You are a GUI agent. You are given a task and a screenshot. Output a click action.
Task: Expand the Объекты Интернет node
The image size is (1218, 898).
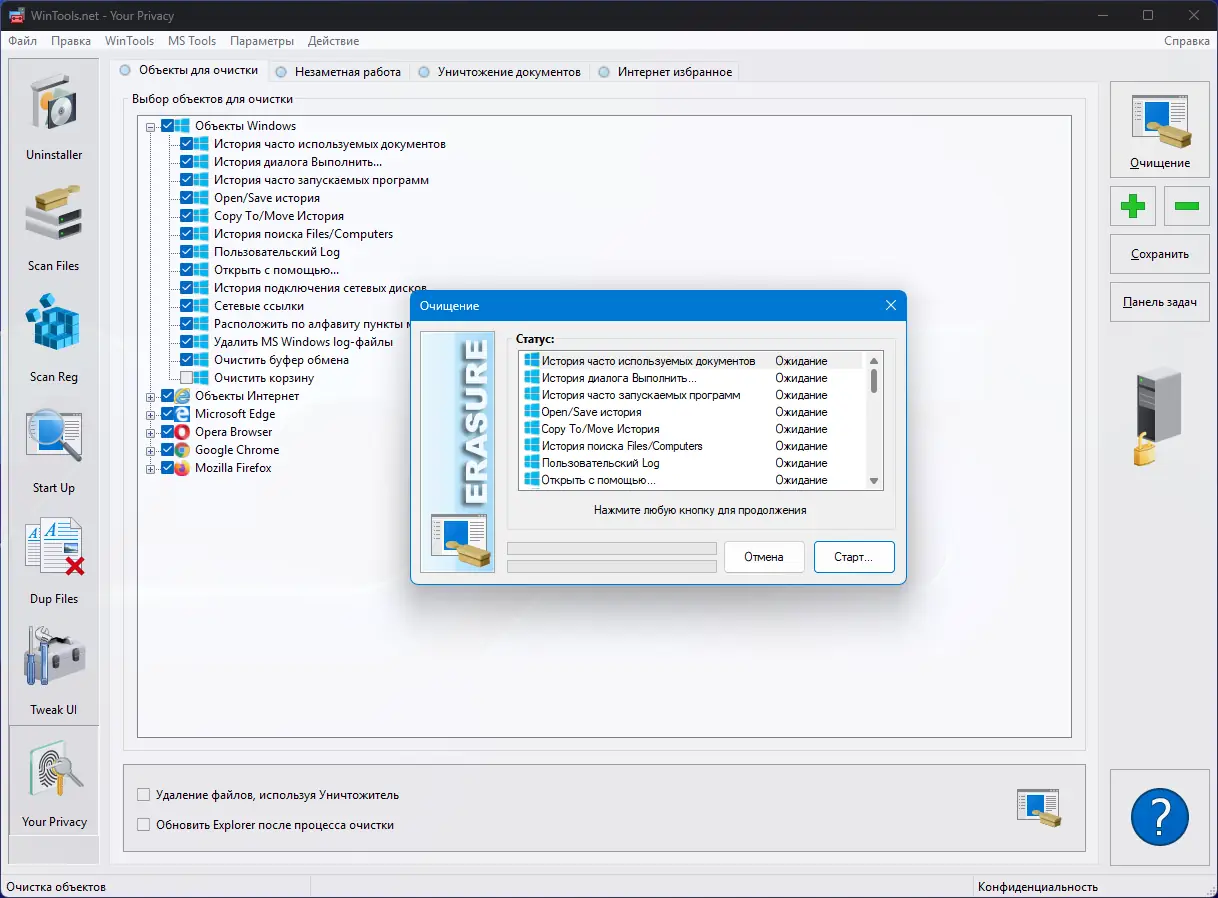tap(151, 397)
